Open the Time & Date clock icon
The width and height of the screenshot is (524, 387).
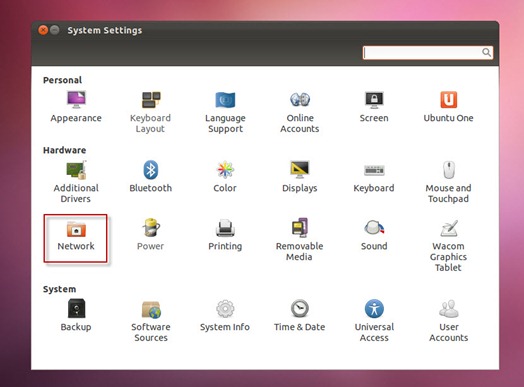pos(300,308)
